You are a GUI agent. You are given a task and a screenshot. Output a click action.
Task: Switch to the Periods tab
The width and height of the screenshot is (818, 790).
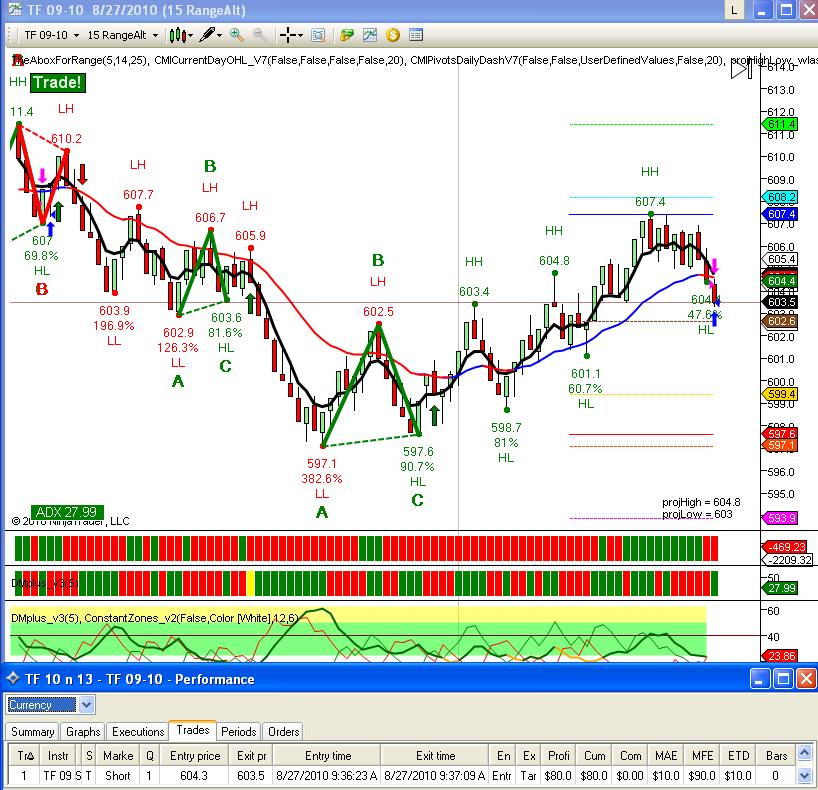238,732
